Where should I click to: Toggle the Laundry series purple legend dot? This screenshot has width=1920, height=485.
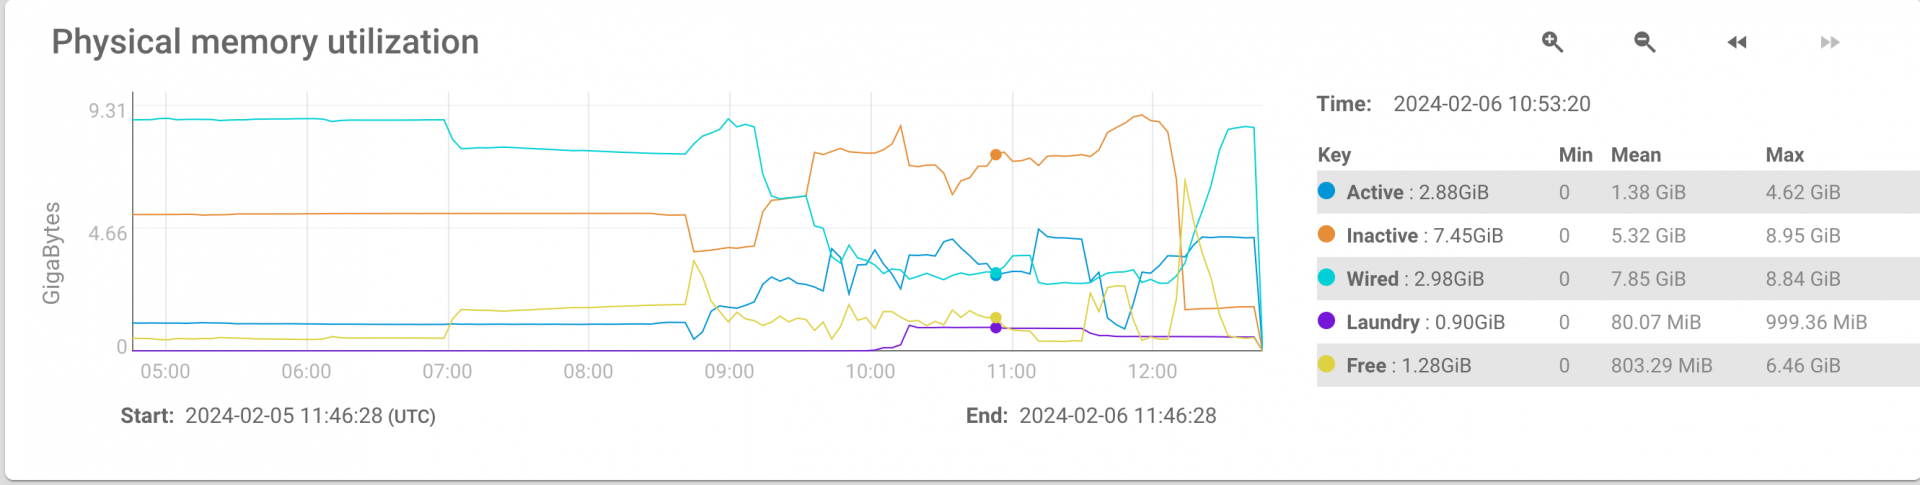[x=1326, y=321]
